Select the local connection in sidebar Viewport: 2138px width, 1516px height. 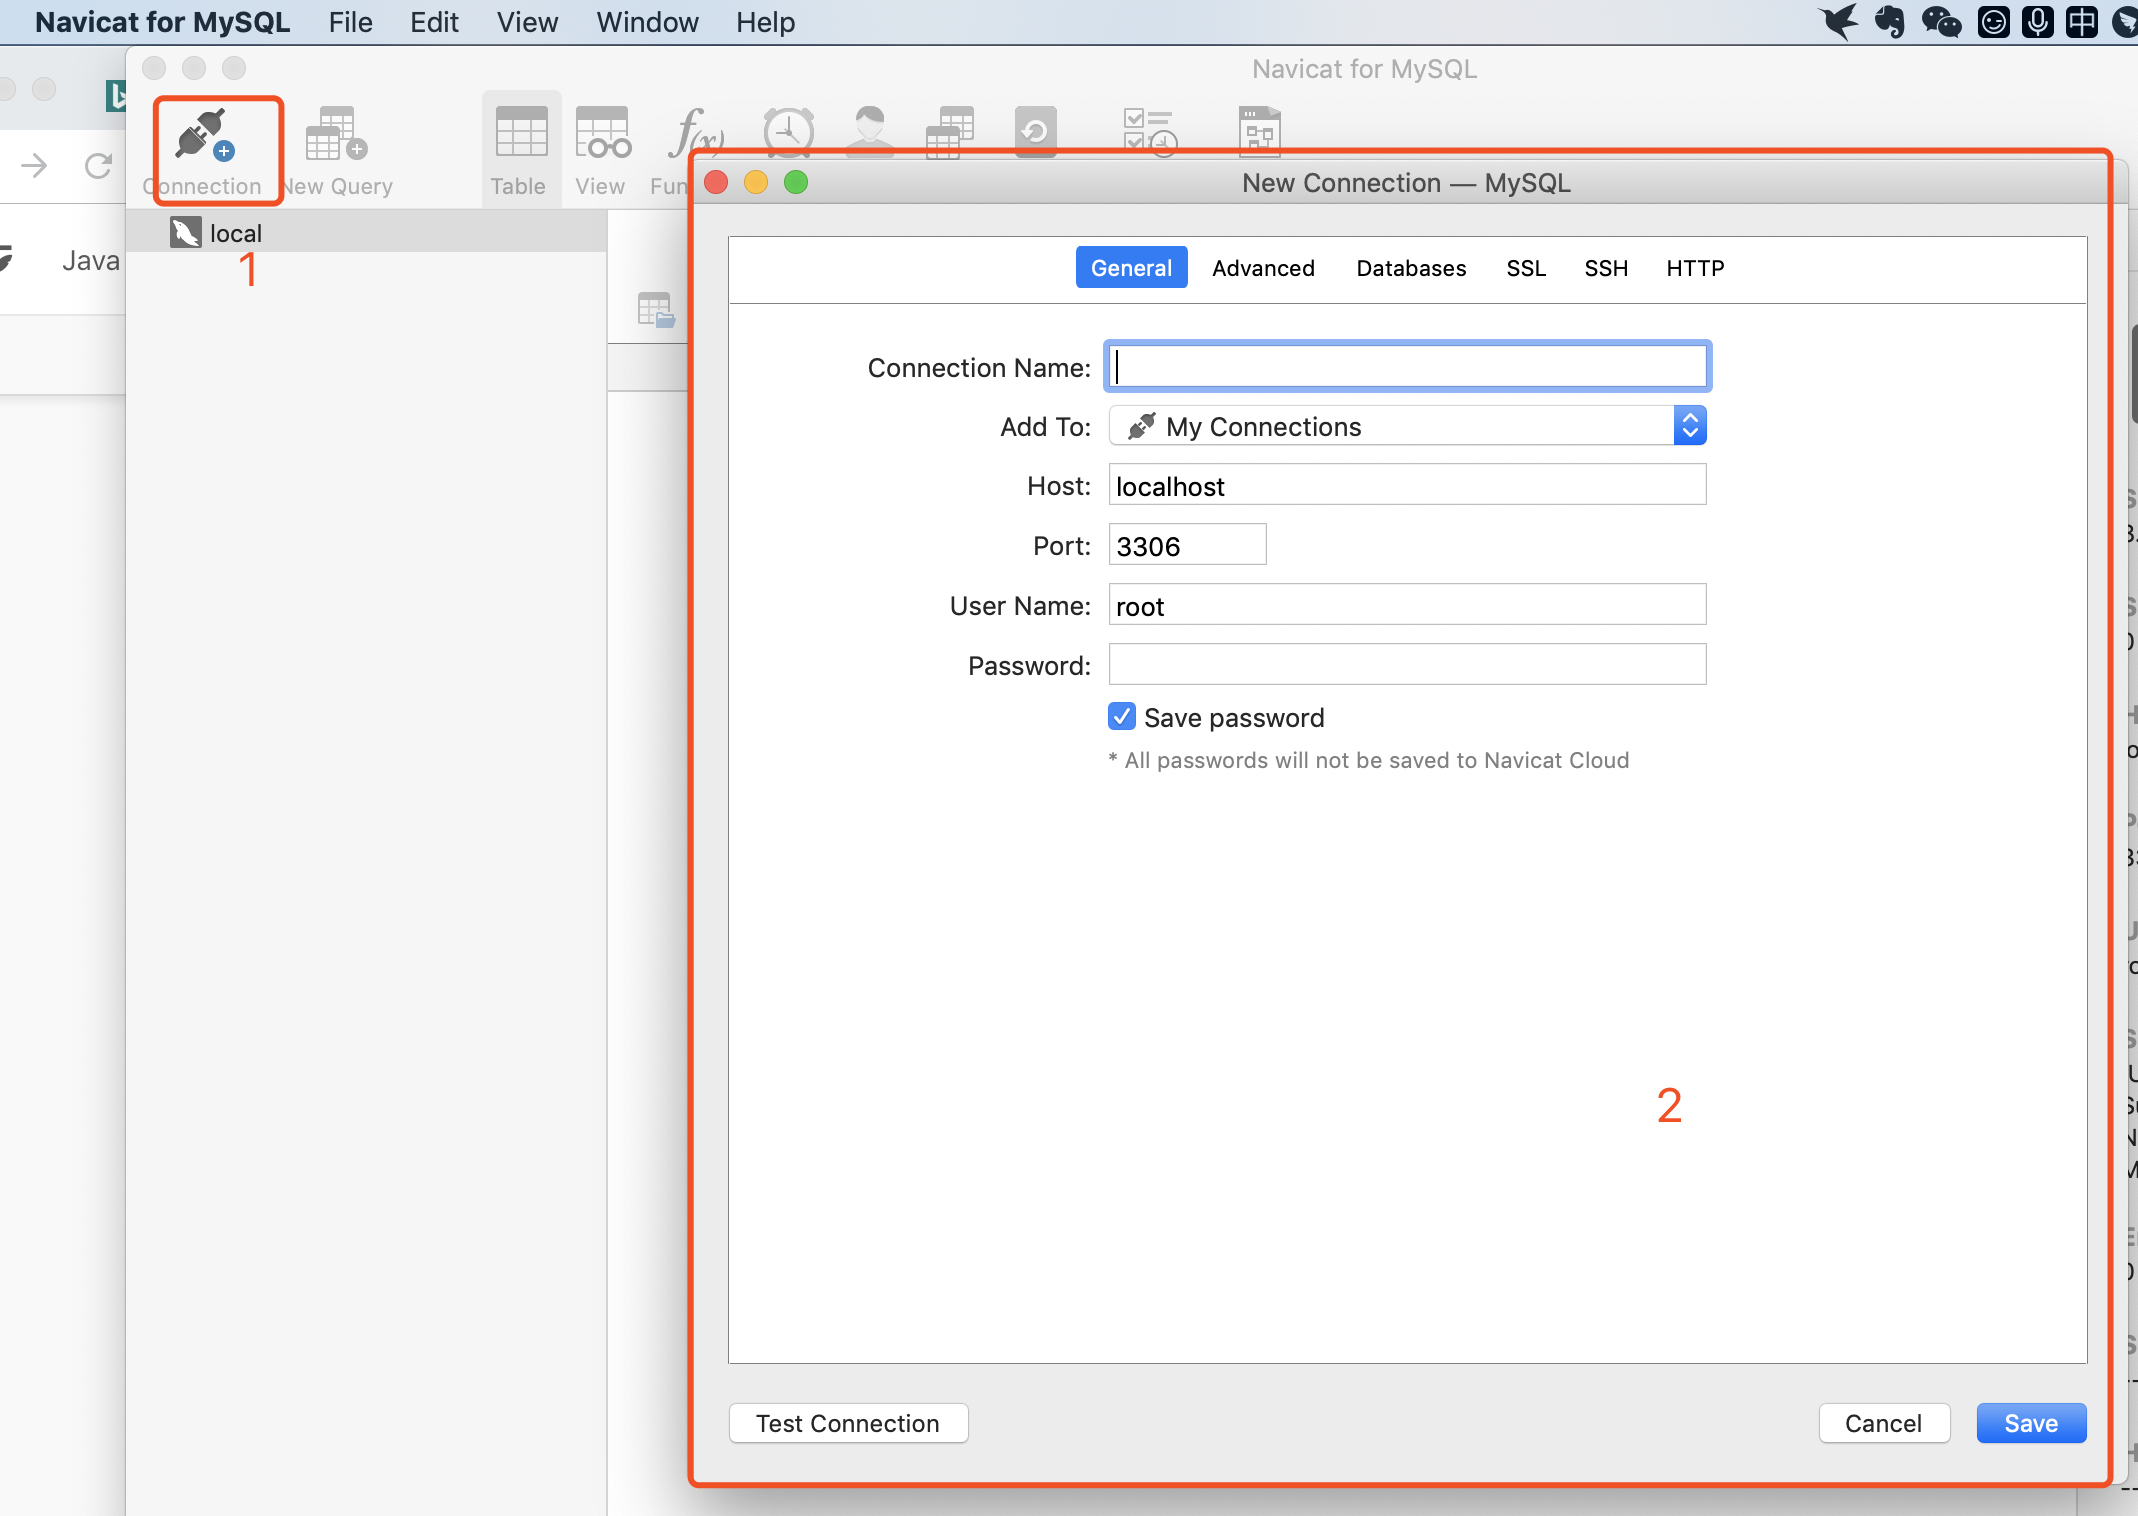pyautogui.click(x=236, y=233)
